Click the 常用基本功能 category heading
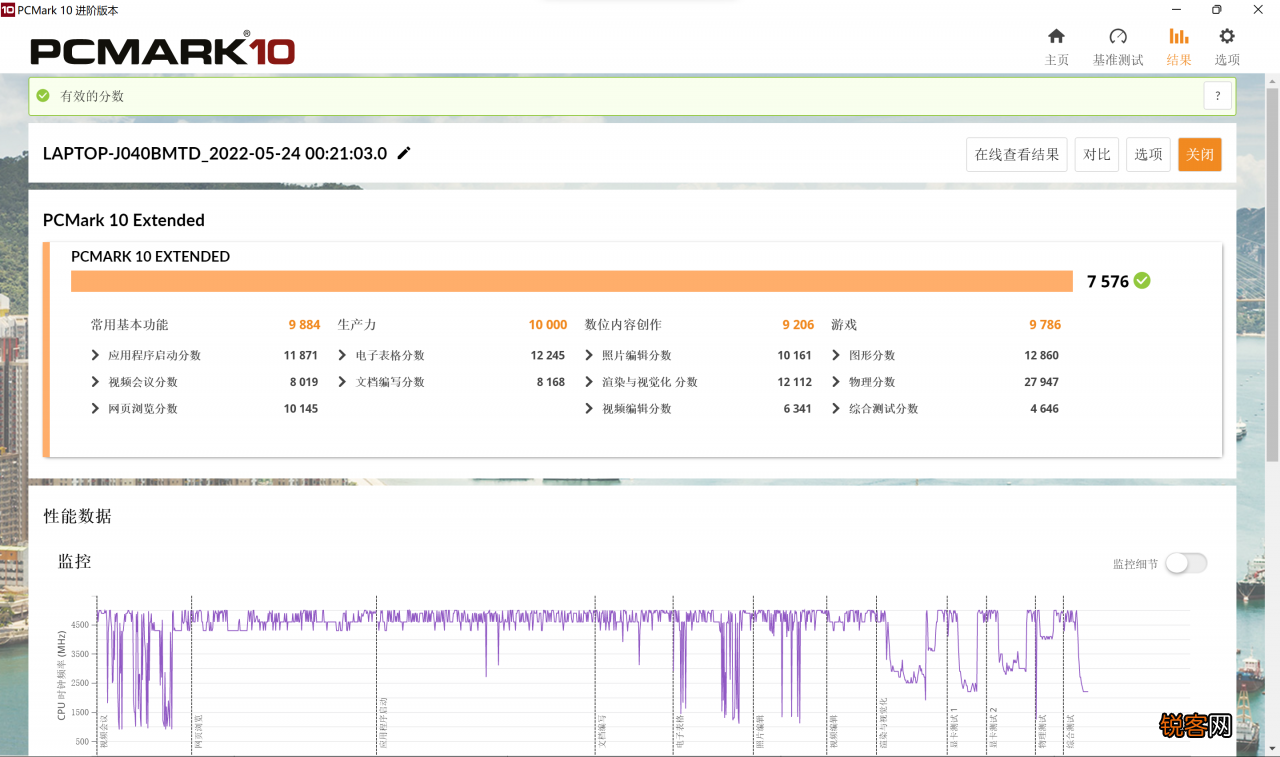The width and height of the screenshot is (1280, 757). click(x=129, y=325)
